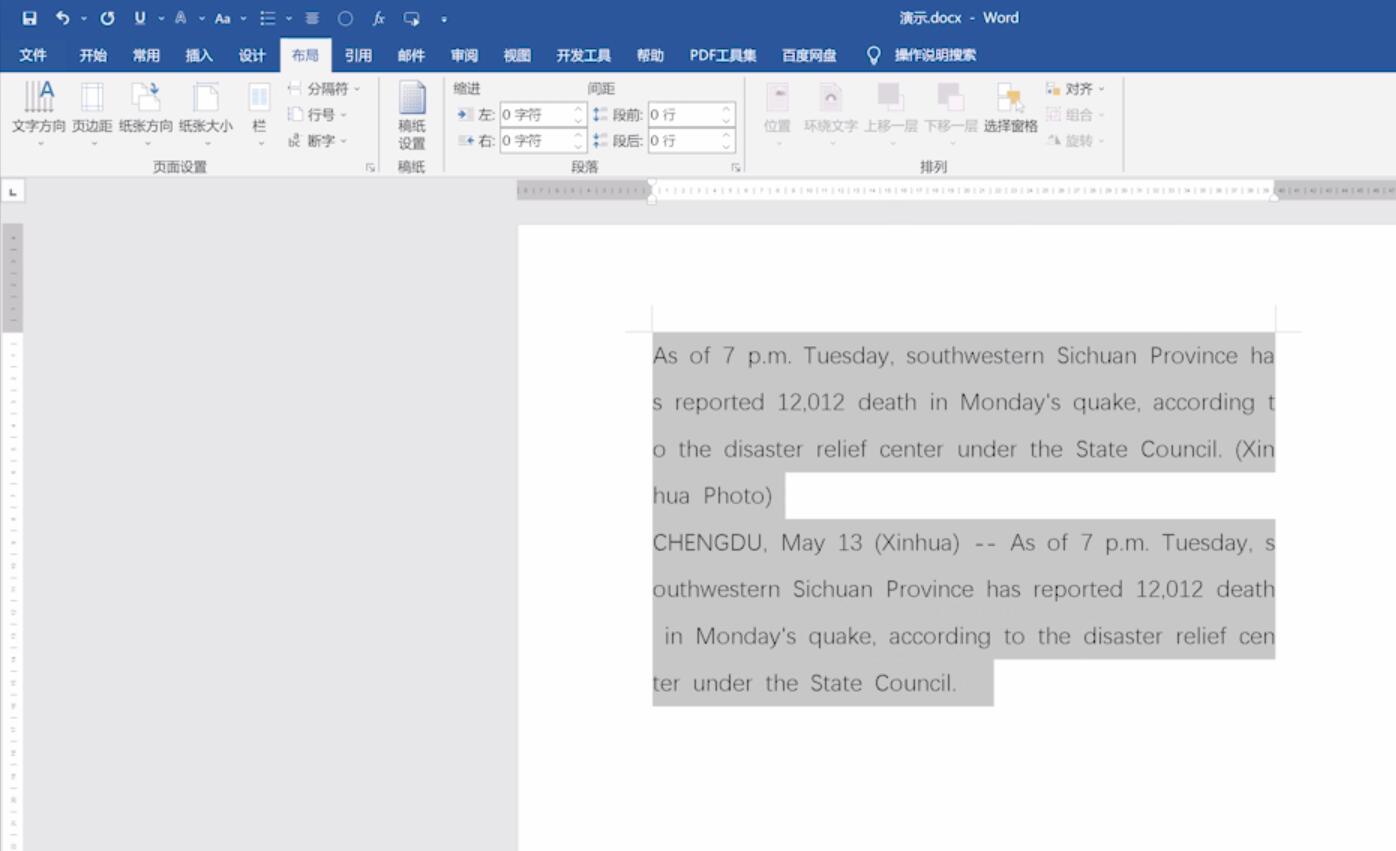Open the bullet list style dropdown arrow
Image resolution: width=1396 pixels, height=851 pixels.
coord(288,19)
